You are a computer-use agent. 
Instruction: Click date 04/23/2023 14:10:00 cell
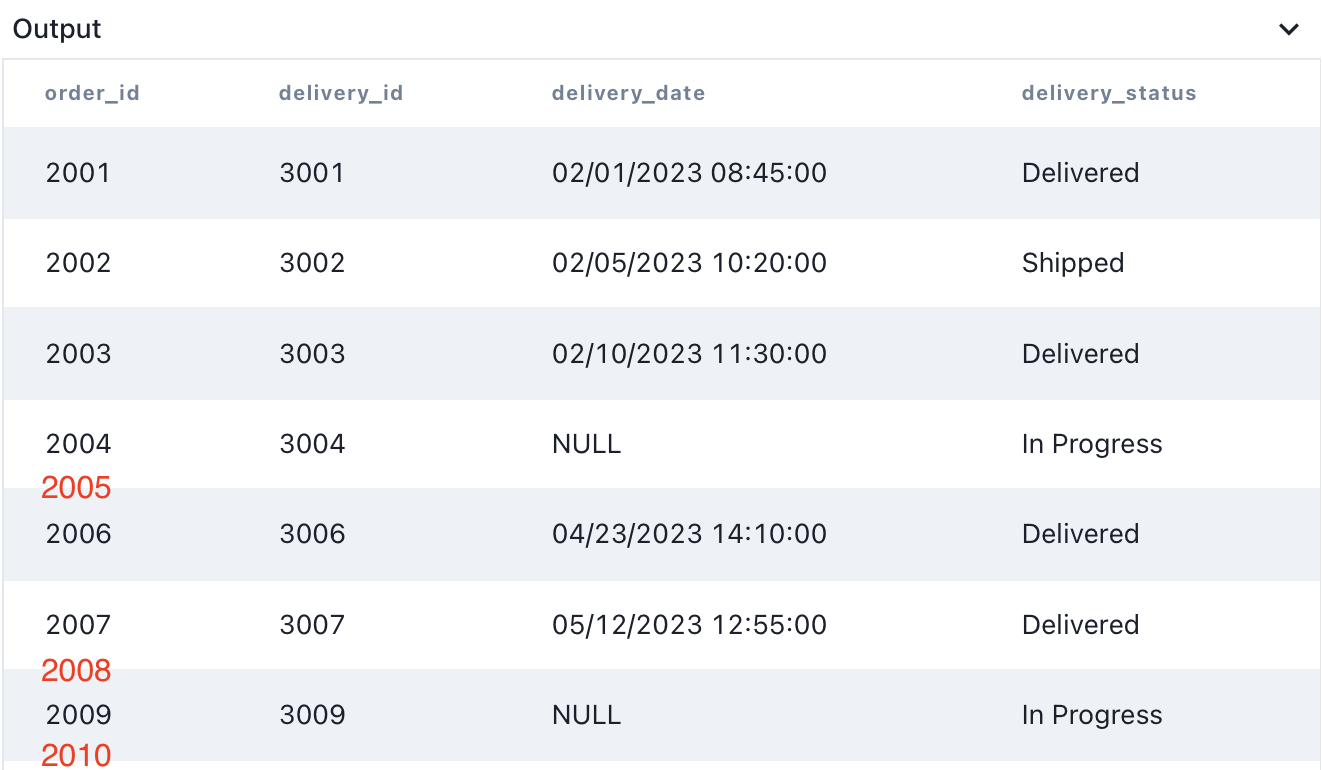(x=689, y=534)
